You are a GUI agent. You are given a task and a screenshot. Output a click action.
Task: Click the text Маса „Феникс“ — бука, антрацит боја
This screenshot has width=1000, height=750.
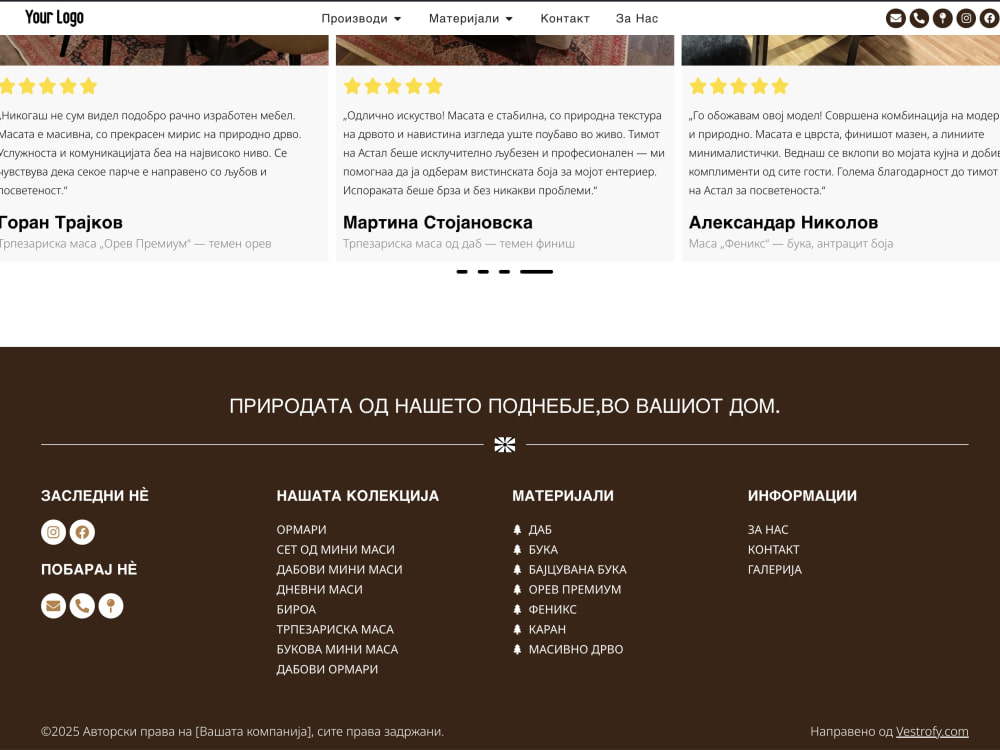point(791,244)
